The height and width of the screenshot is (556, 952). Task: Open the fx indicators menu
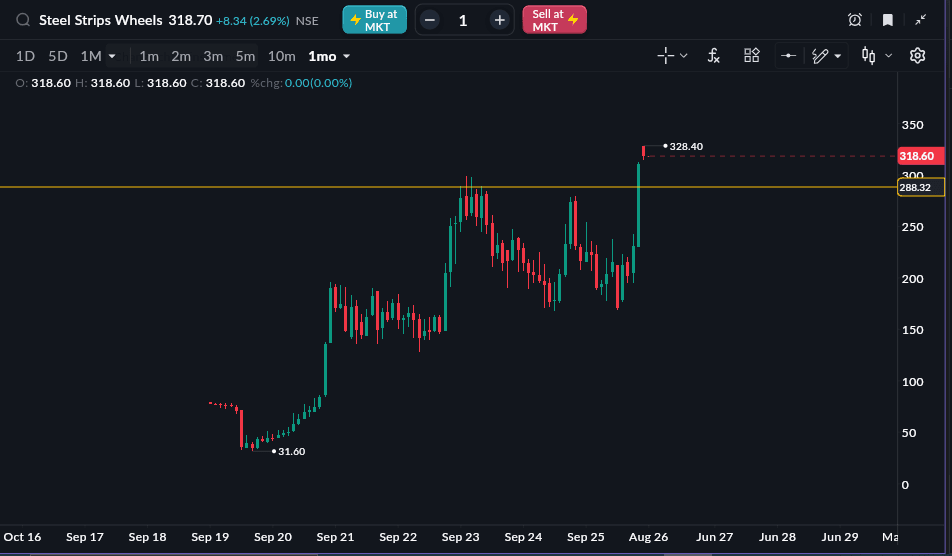point(713,56)
